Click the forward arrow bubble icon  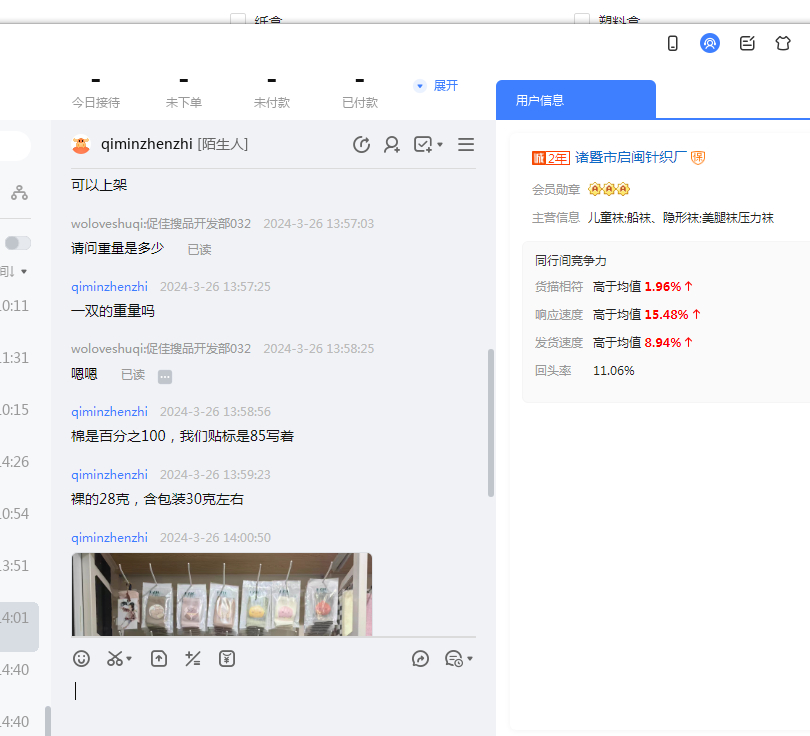(421, 658)
